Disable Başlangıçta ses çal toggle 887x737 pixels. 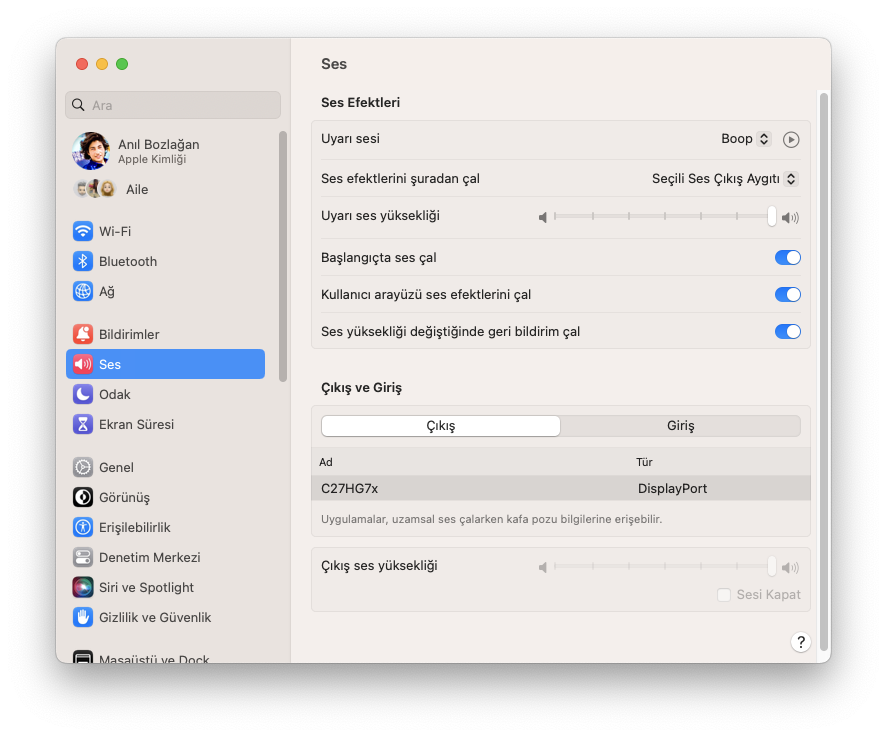point(787,257)
